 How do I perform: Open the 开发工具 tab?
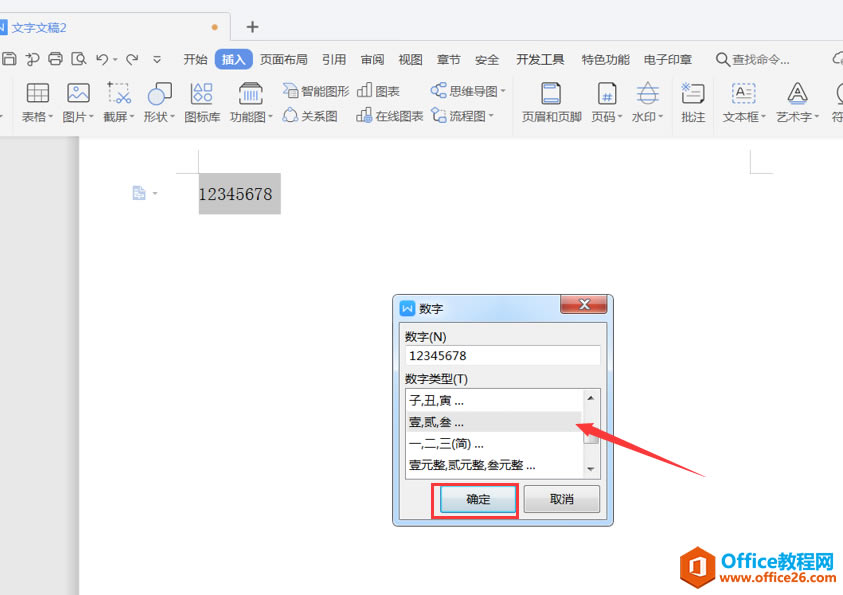click(x=540, y=59)
